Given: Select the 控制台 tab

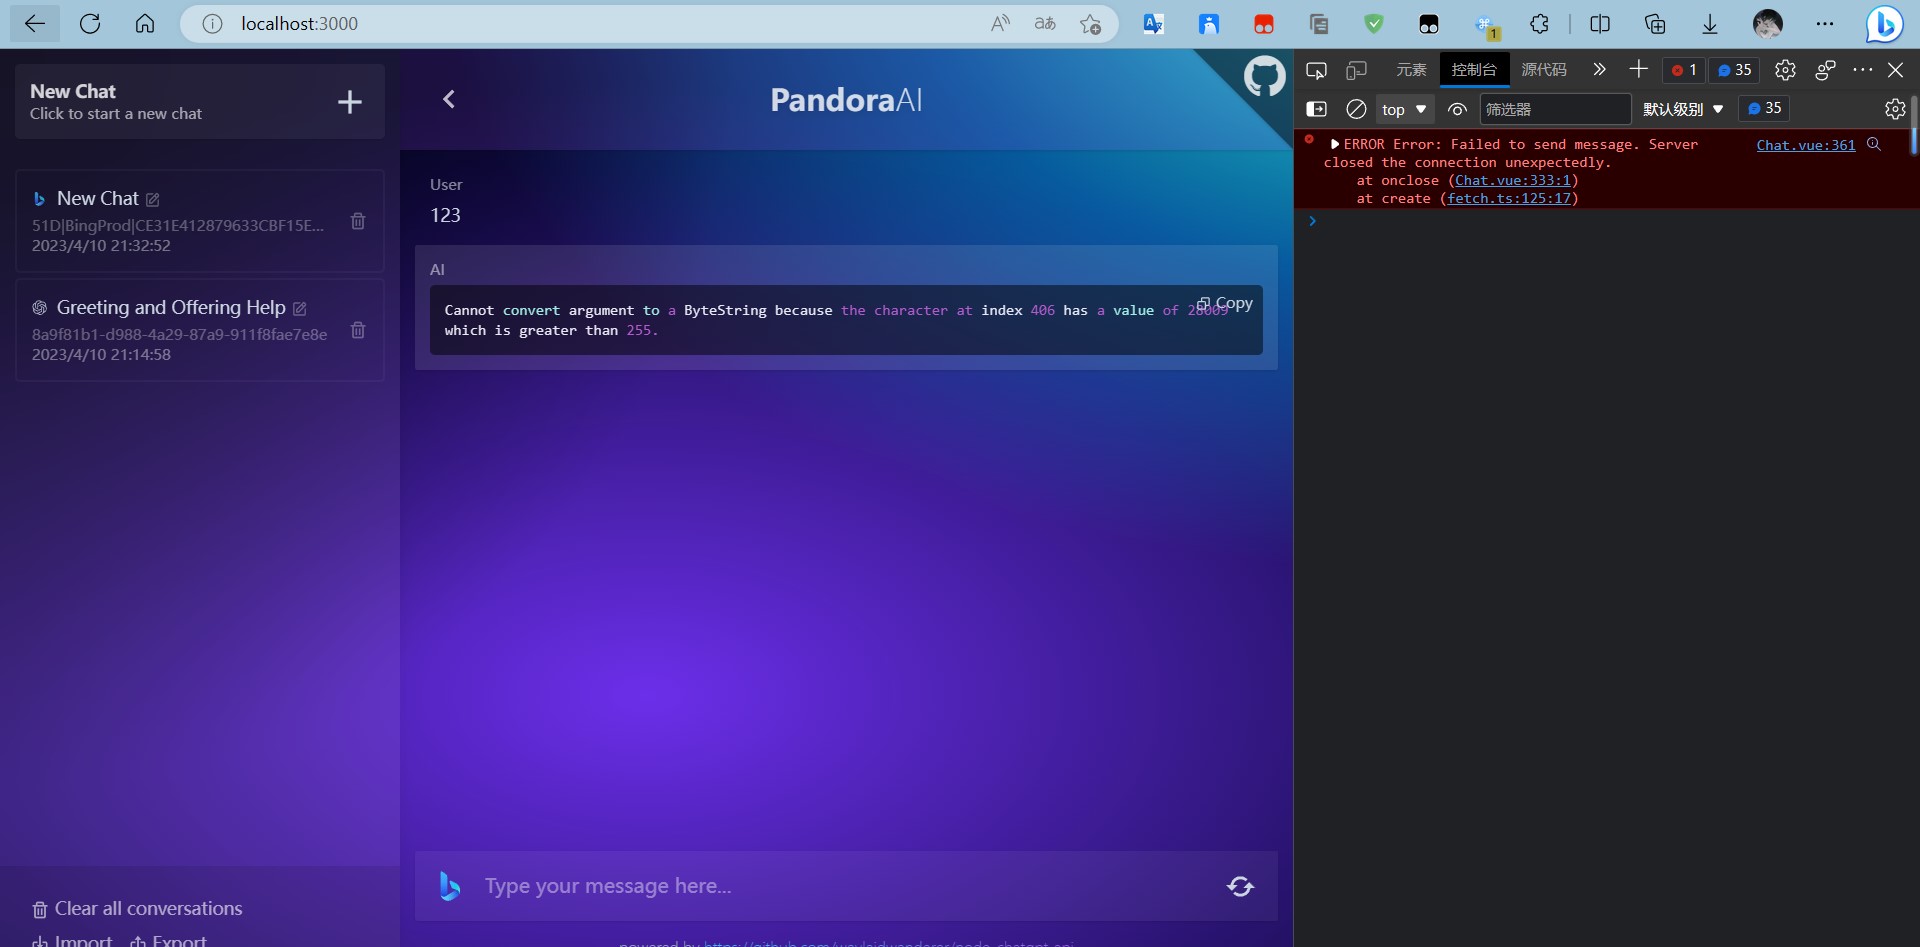Looking at the screenshot, I should pos(1474,70).
